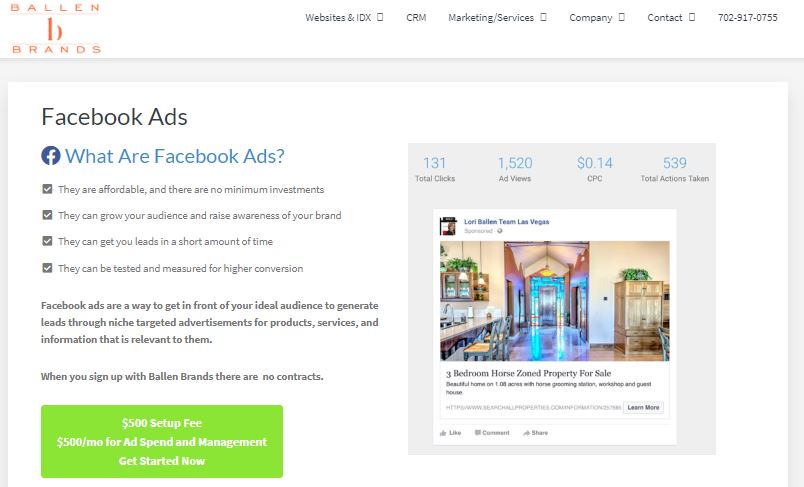This screenshot has height=487, width=804.
Task: Click the 'Beautiful home on 1.08 acres' description
Action: click(548, 388)
